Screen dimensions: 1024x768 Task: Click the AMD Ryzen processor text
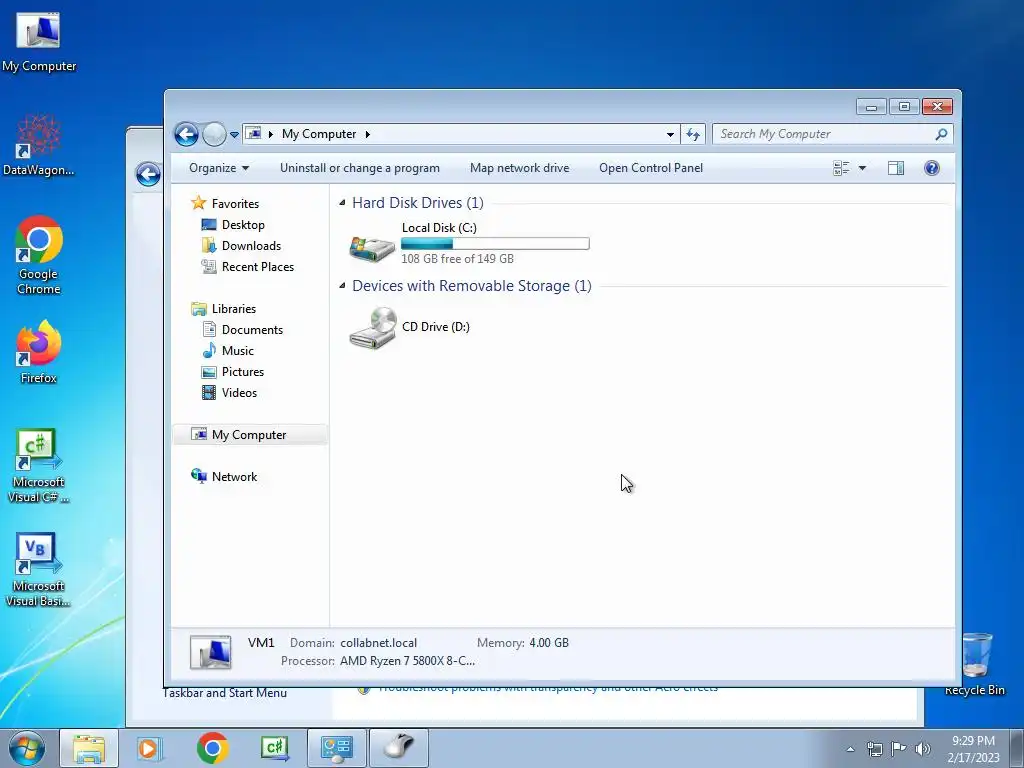(408, 661)
